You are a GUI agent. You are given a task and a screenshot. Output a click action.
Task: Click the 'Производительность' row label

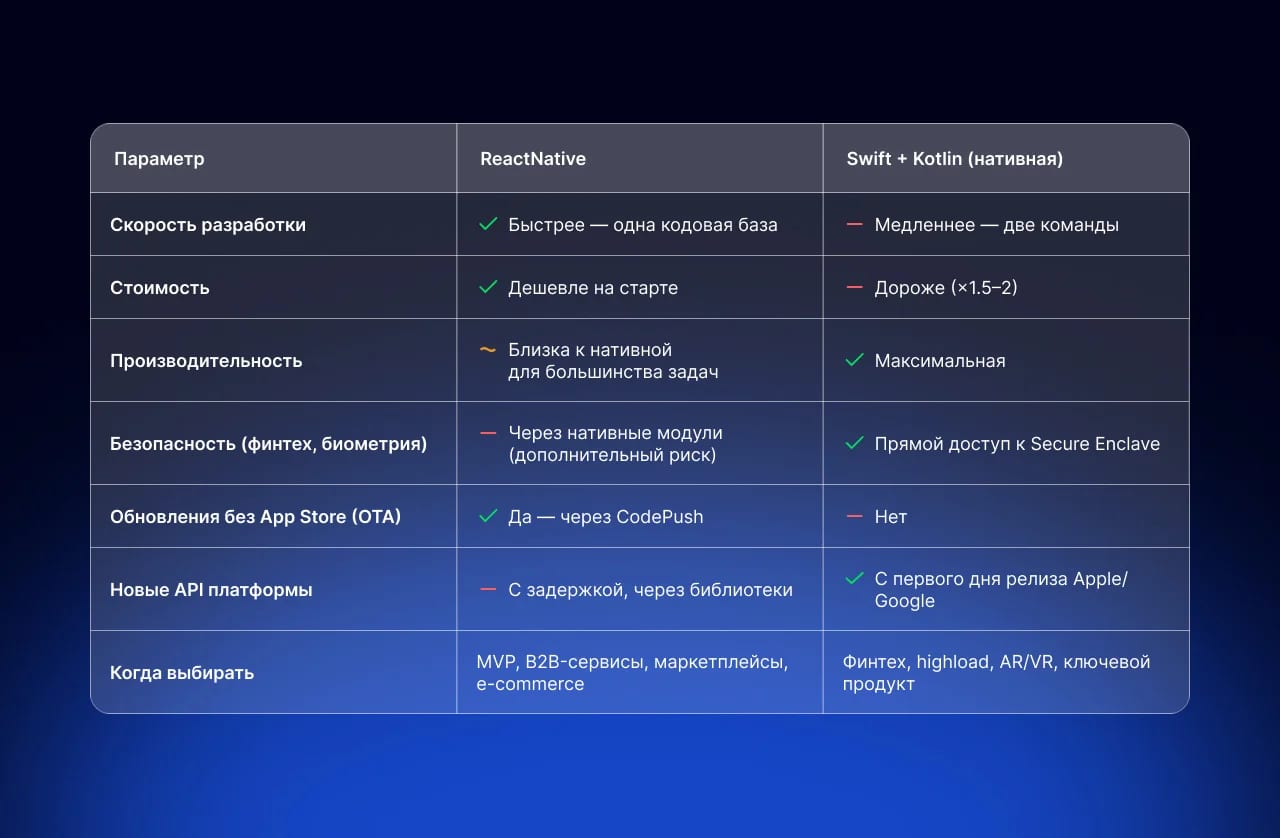click(206, 360)
